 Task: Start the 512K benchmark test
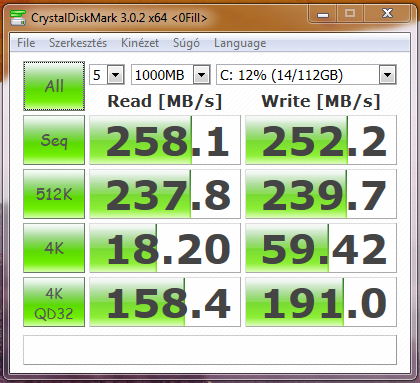[54, 194]
